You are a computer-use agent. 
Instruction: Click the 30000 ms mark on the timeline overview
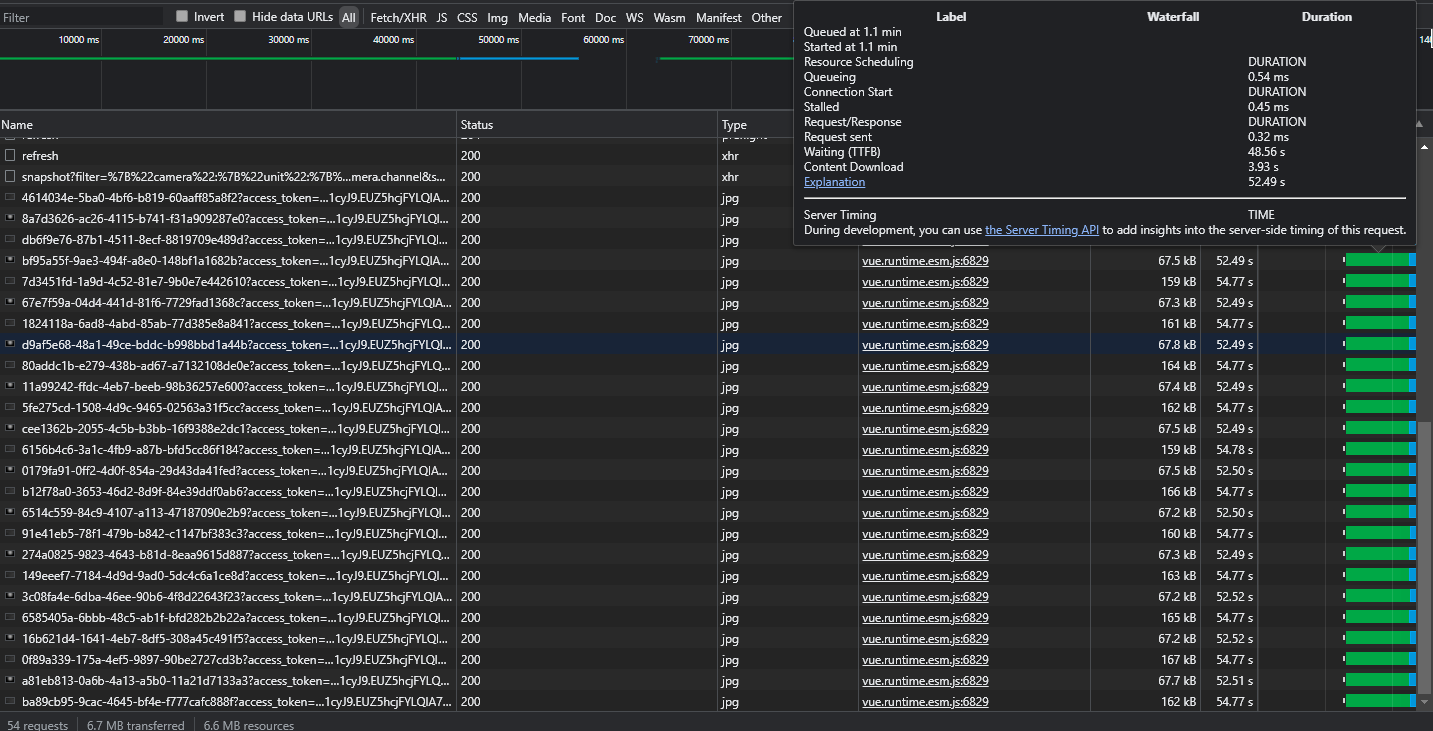(x=289, y=40)
